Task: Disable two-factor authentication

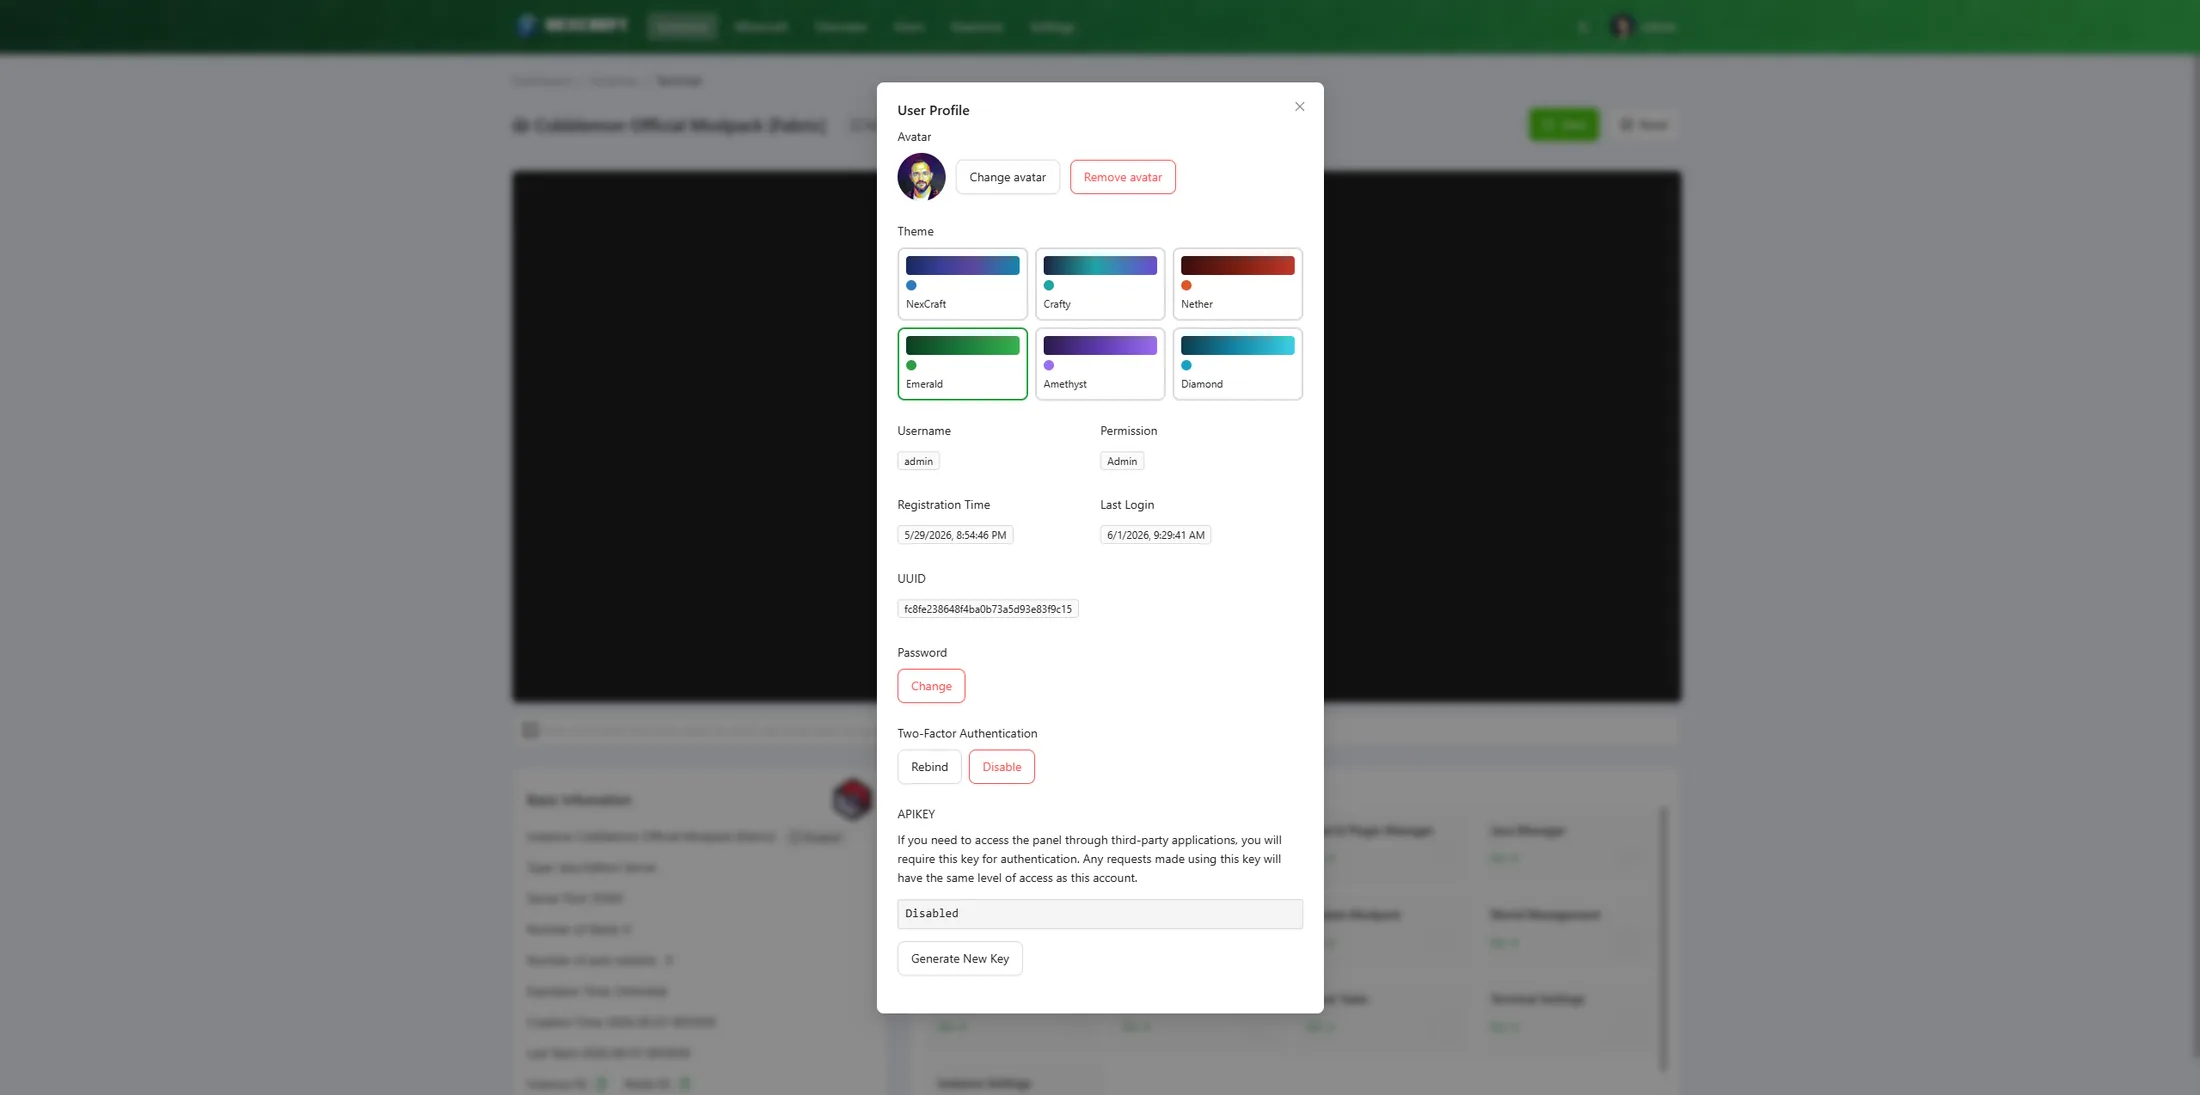Action: tap(1001, 767)
